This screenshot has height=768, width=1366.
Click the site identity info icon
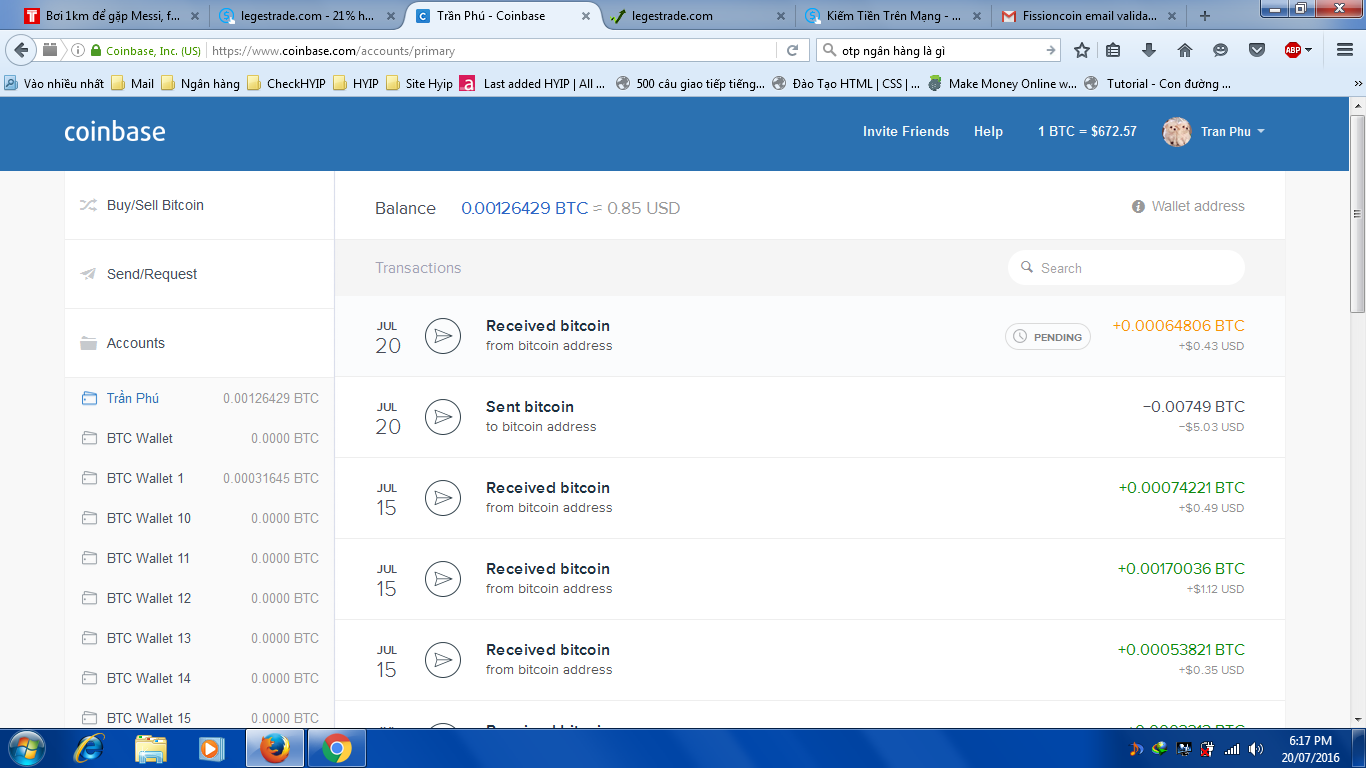pos(77,50)
